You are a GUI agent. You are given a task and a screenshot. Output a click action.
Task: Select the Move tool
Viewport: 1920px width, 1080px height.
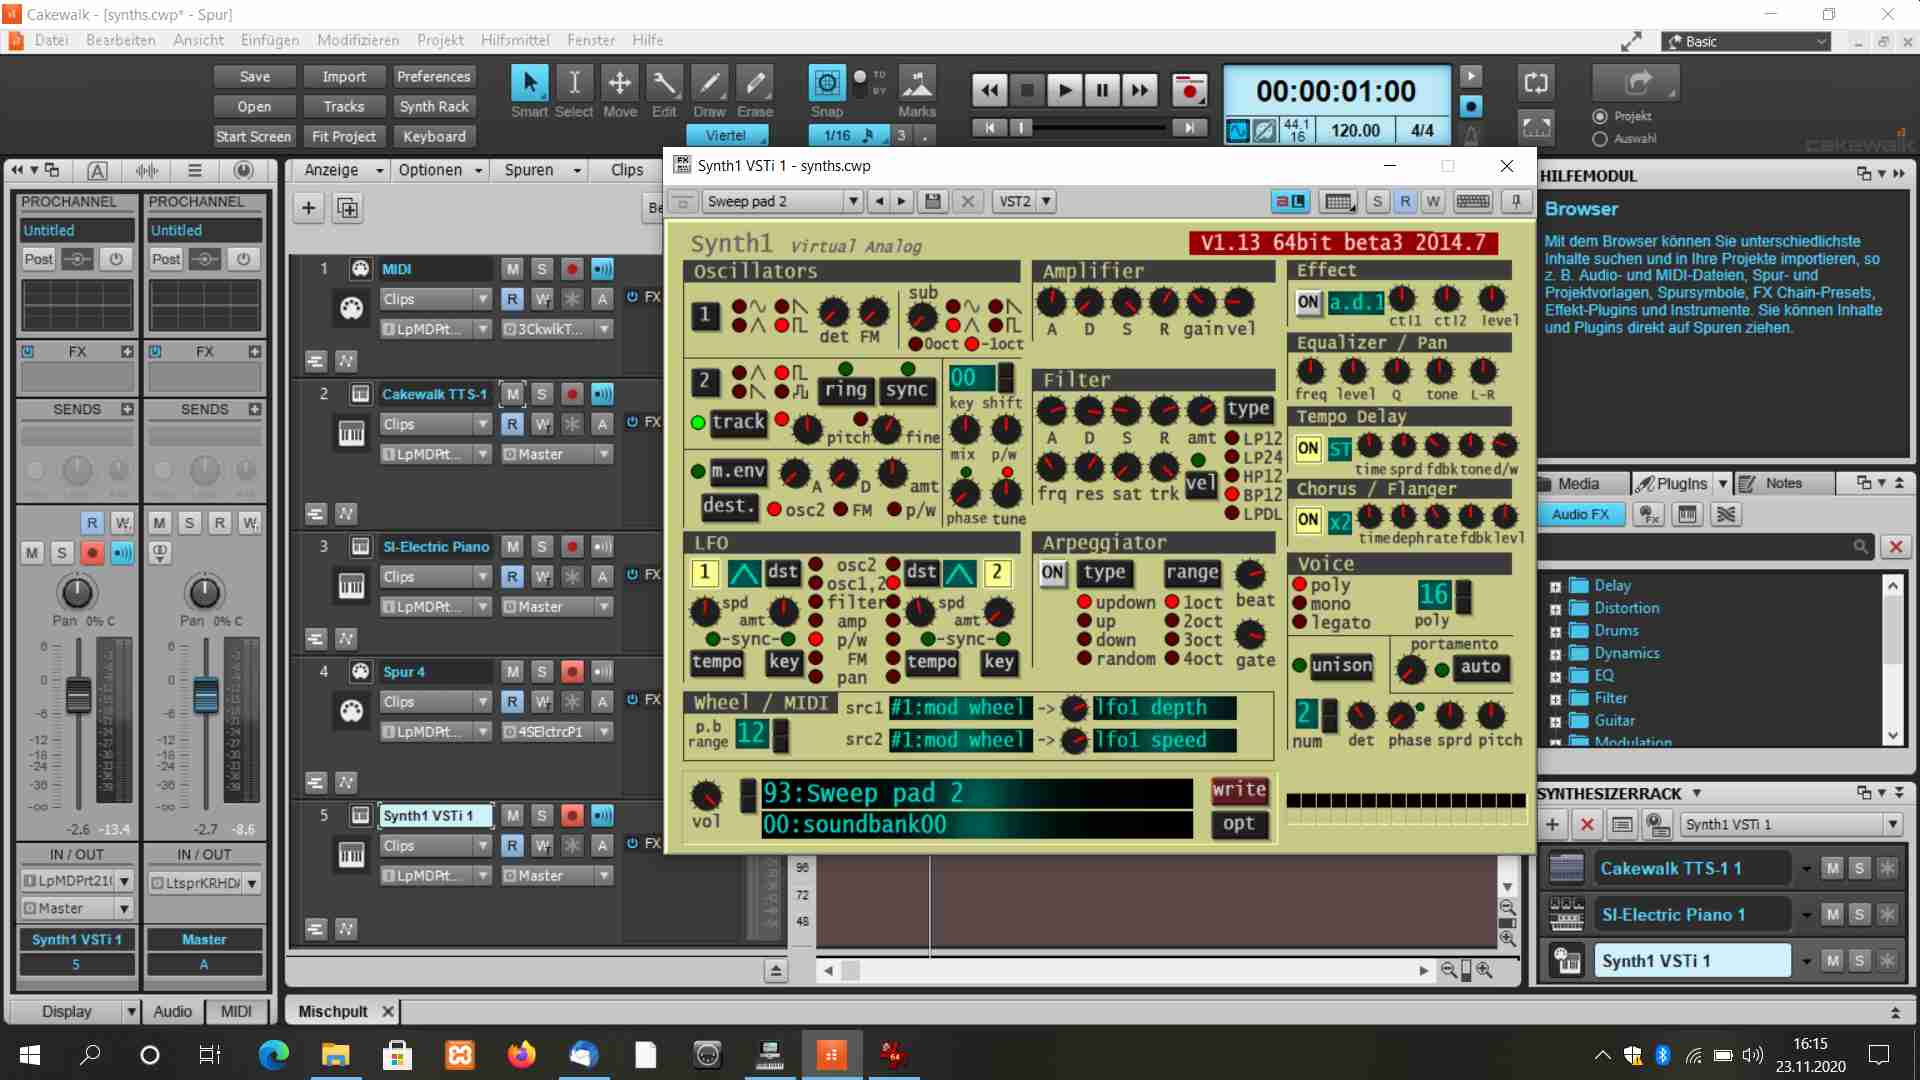click(619, 84)
